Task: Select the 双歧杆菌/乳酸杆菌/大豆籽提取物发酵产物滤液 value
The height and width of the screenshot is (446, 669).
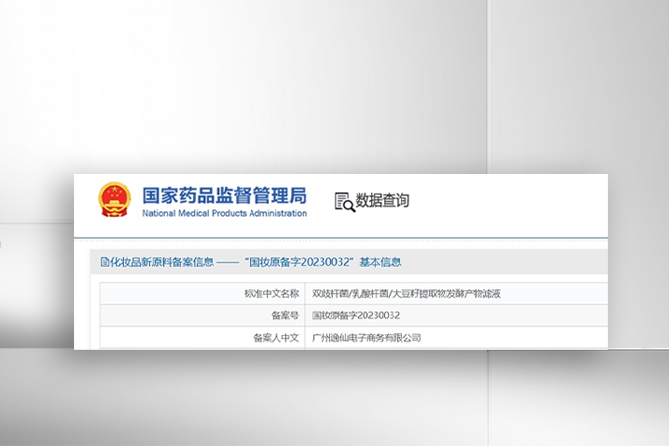Action: click(406, 294)
